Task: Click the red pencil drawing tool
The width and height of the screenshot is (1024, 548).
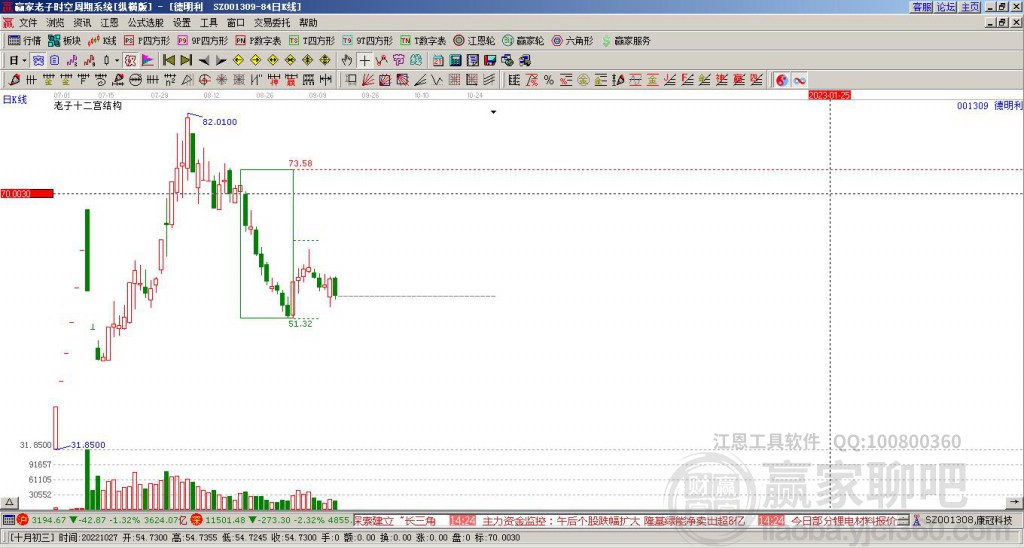Action: (x=14, y=80)
